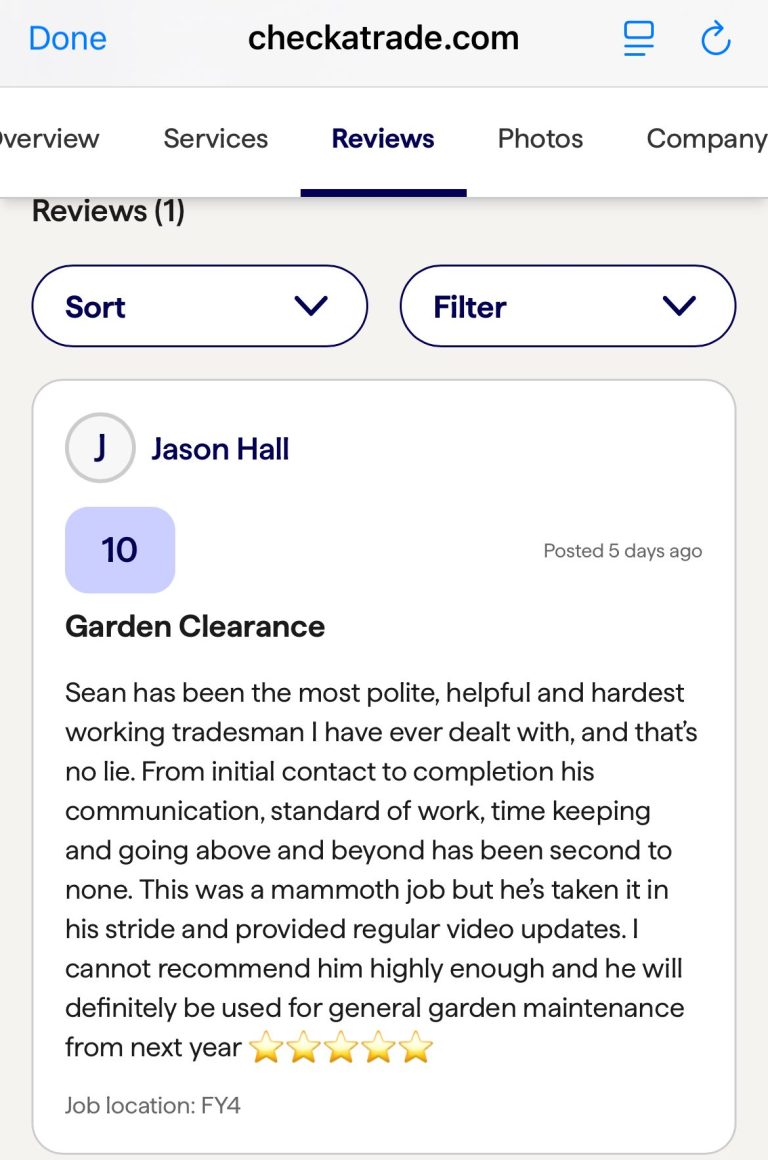The width and height of the screenshot is (768, 1160).
Task: Open reviewer Jason Hall's name link
Action: pyautogui.click(x=220, y=449)
